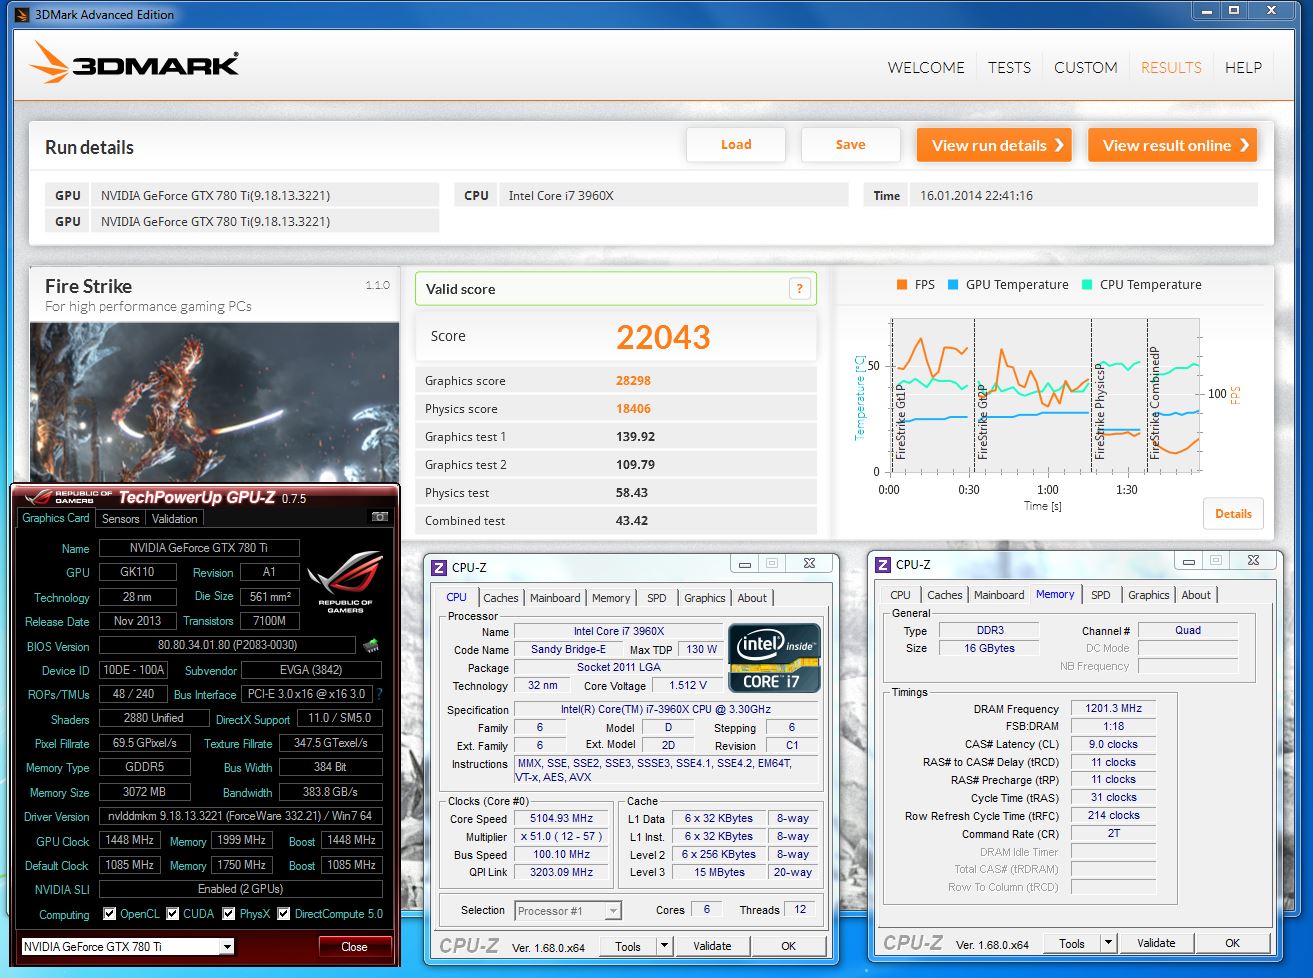Click the Z icon in the Memory CPU-Z window title
This screenshot has height=978, width=1313.
point(883,564)
